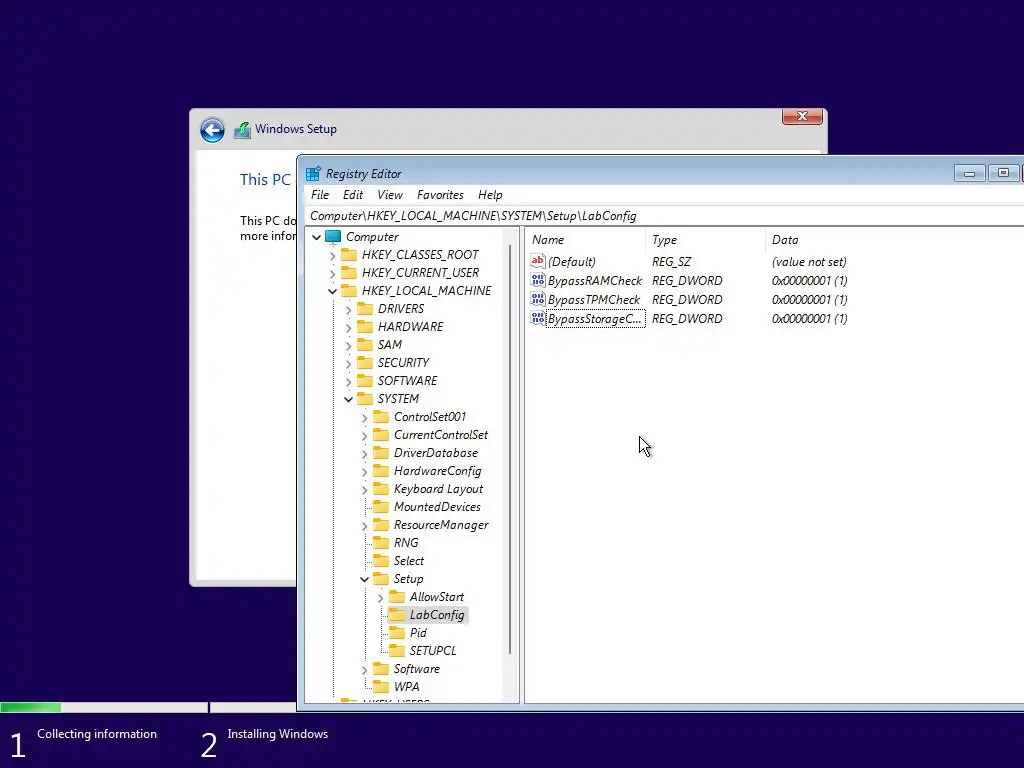The image size is (1024, 768).
Task: Click the HardwareConfig folder icon
Action: pyautogui.click(x=381, y=471)
